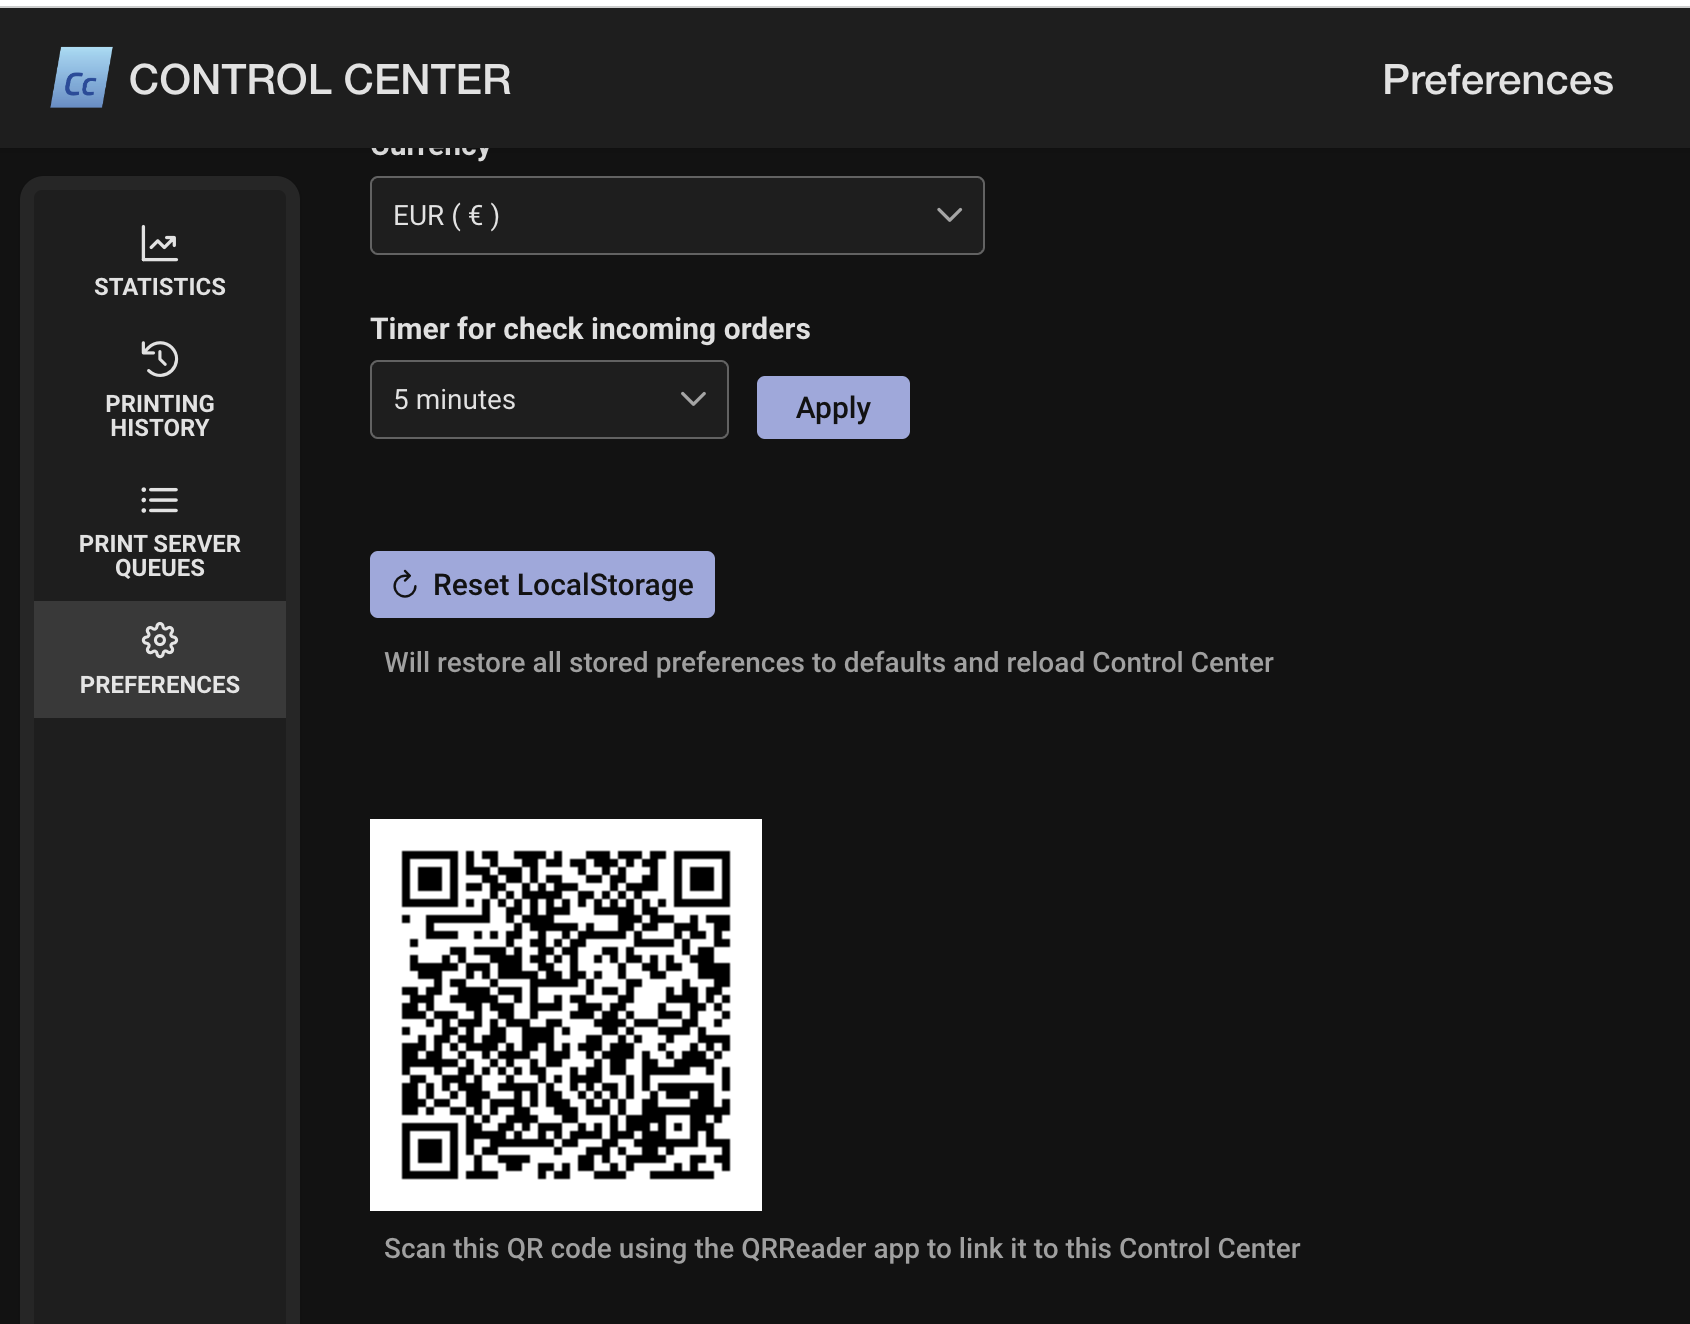Select the Preferences gear icon
This screenshot has height=1324, width=1690.
pos(160,640)
